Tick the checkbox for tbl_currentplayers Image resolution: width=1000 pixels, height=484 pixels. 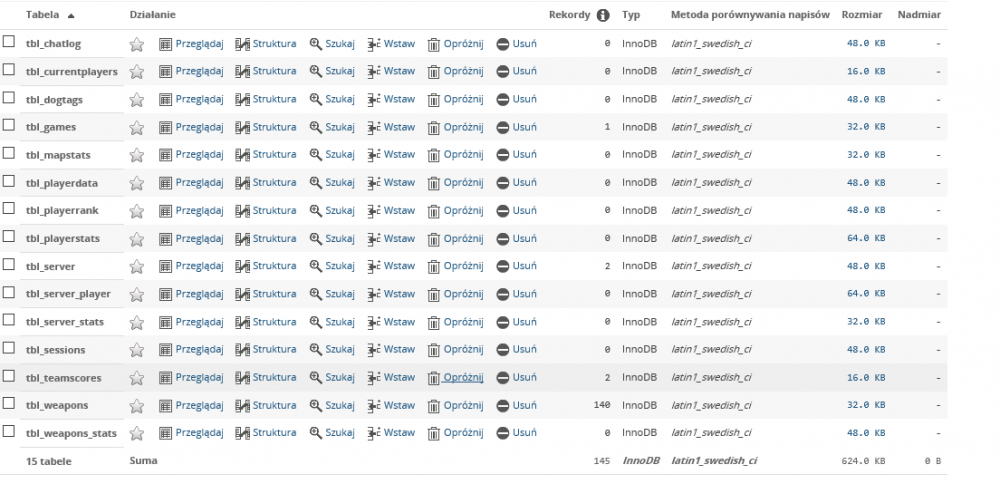(9, 71)
